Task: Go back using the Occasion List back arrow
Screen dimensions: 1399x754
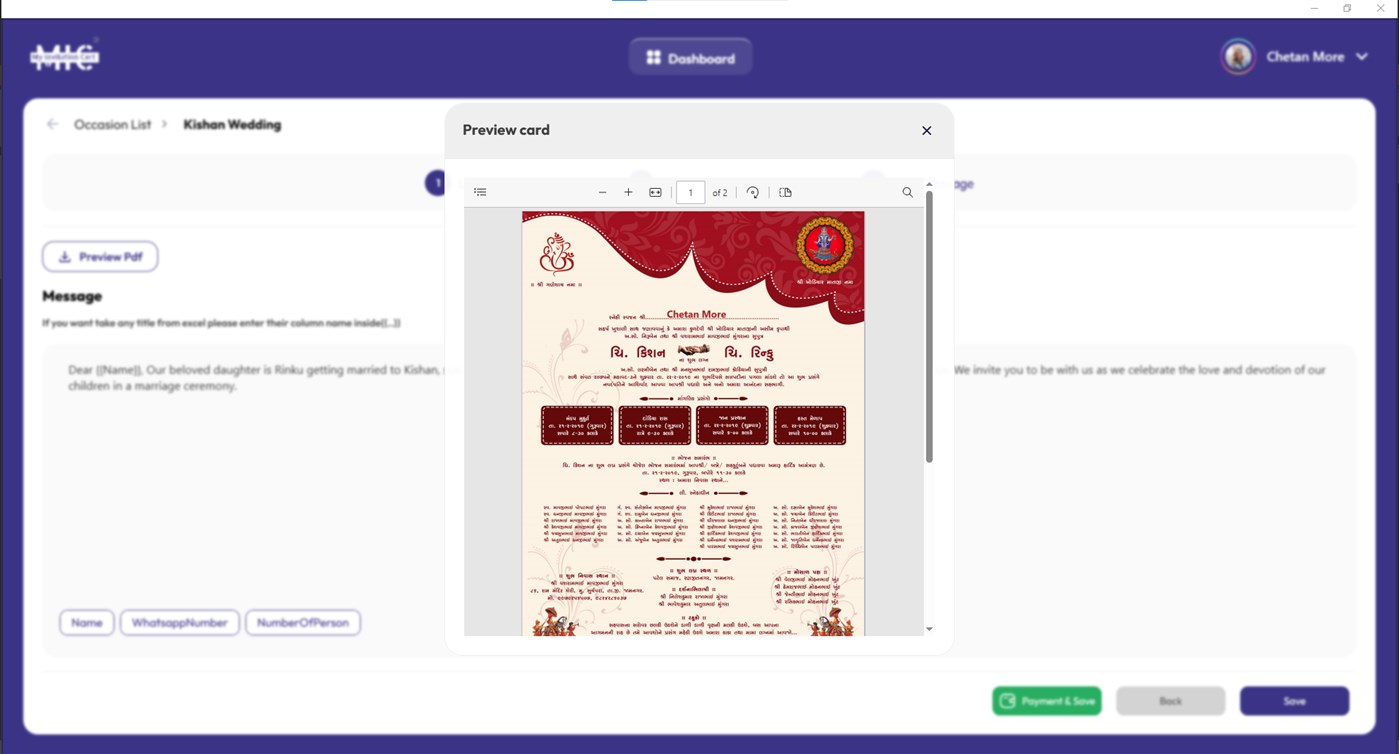Action: 51,123
